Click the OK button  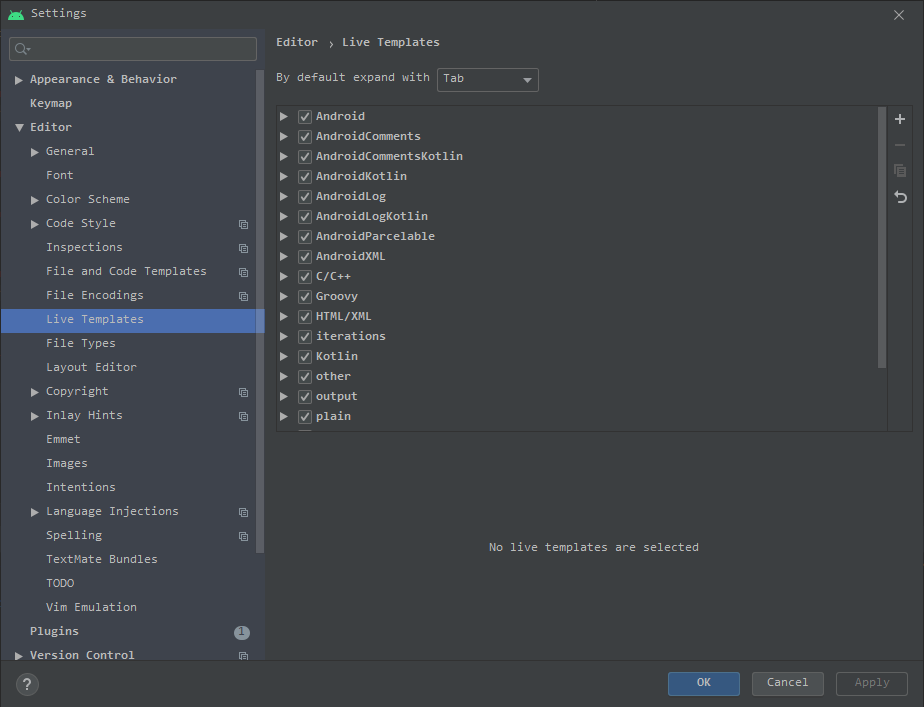pyautogui.click(x=703, y=683)
